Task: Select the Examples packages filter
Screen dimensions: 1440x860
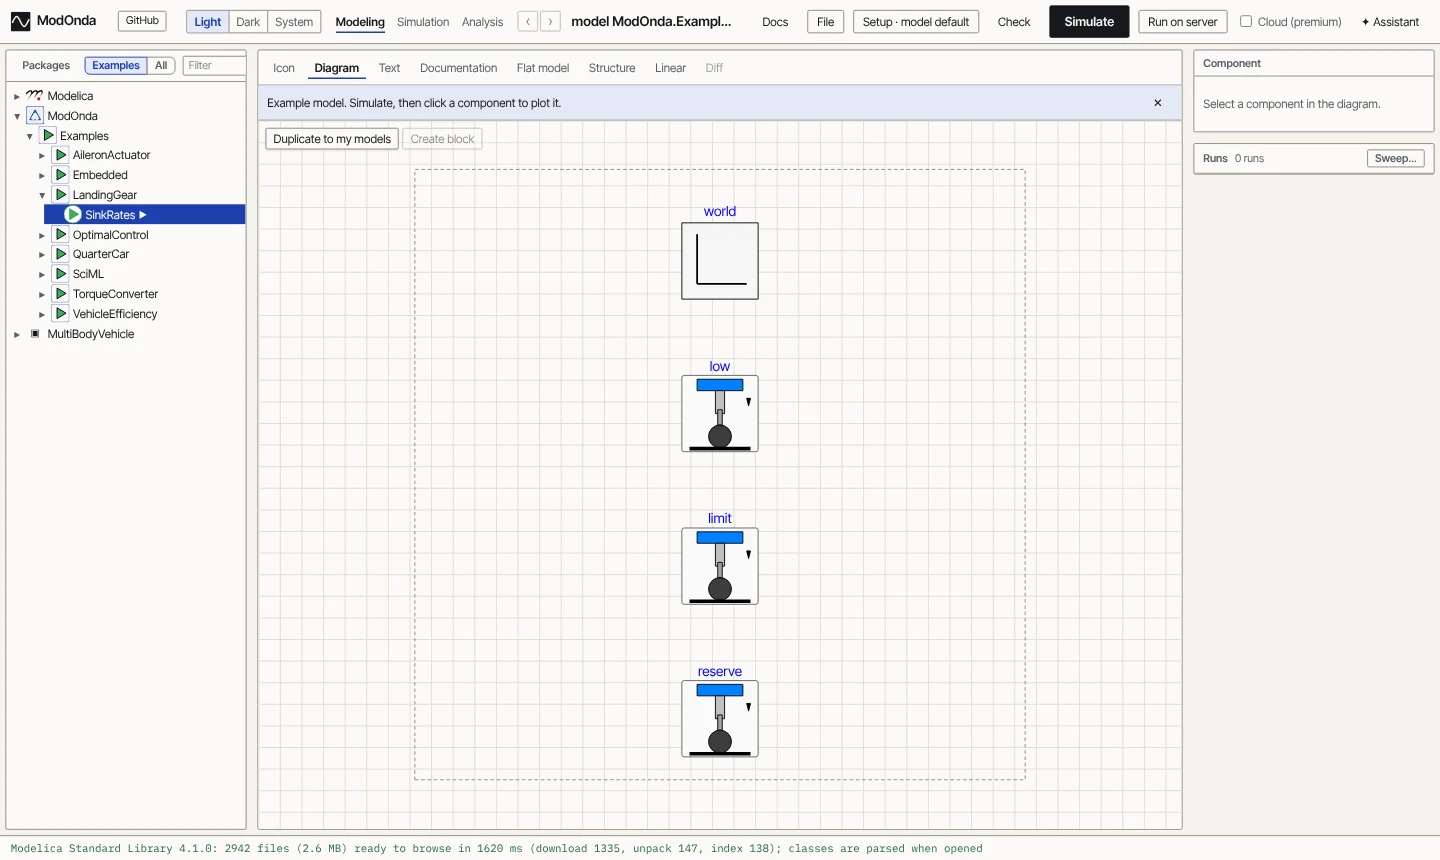Action: tap(116, 66)
